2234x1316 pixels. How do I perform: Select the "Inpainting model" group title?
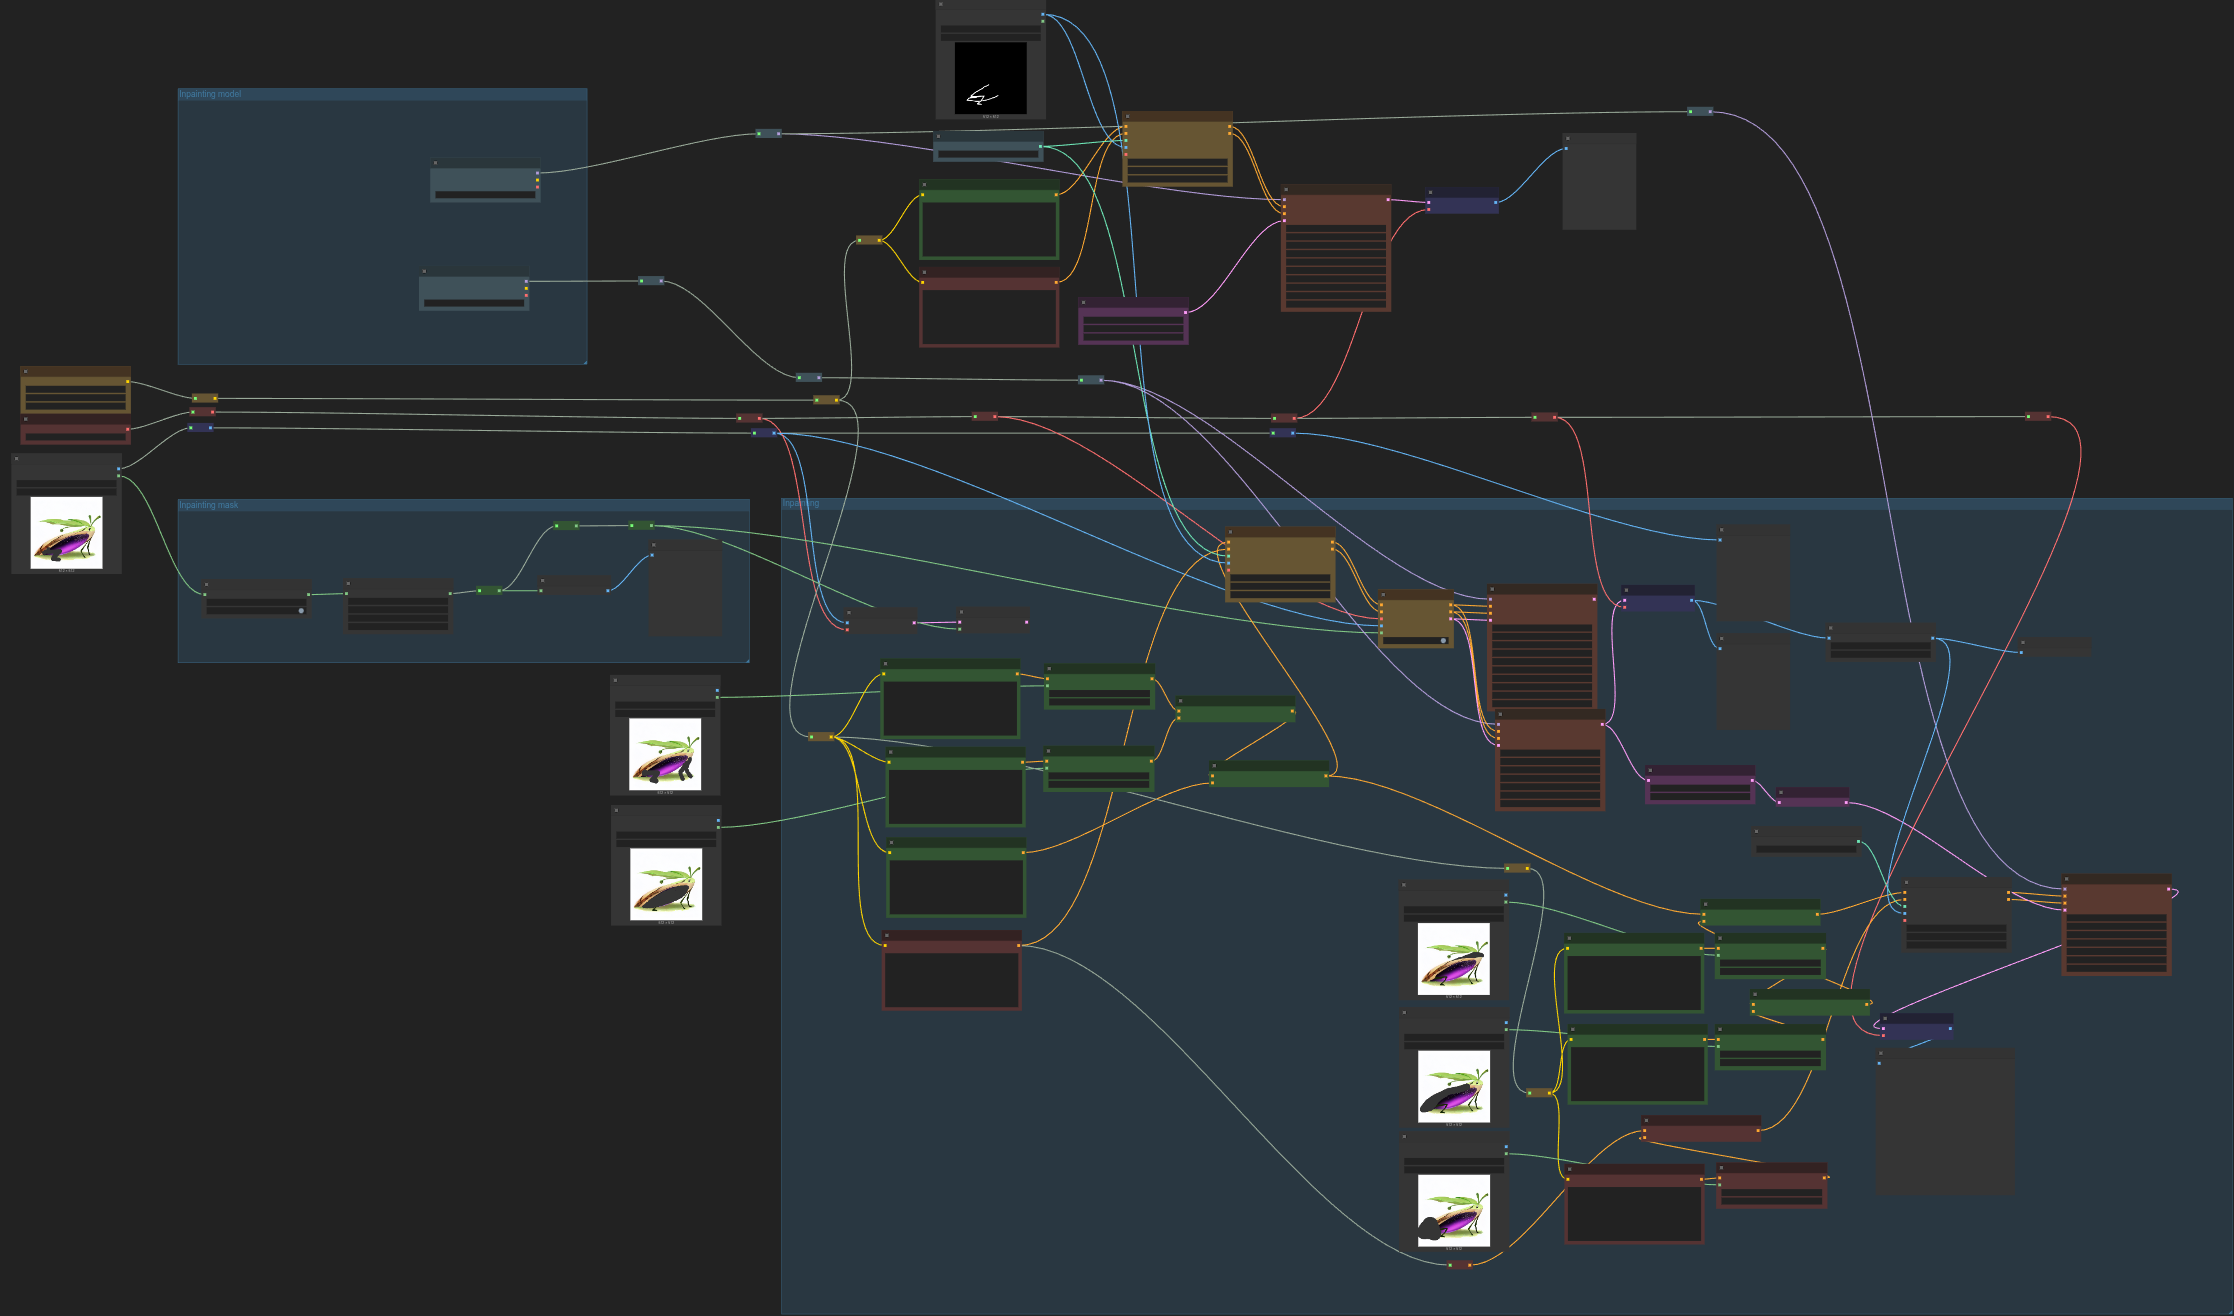pos(210,94)
